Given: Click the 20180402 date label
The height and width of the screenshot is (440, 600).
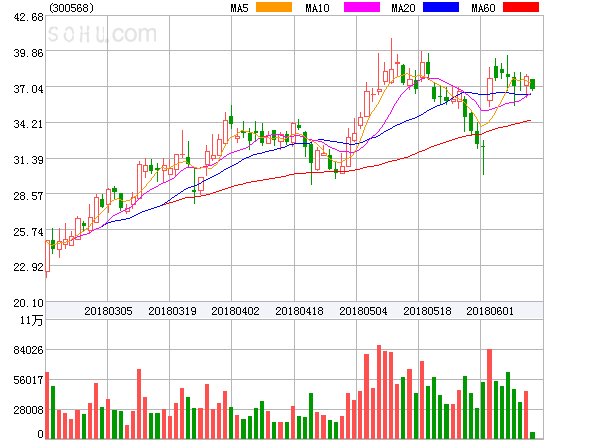Looking at the screenshot, I should click(x=235, y=311).
